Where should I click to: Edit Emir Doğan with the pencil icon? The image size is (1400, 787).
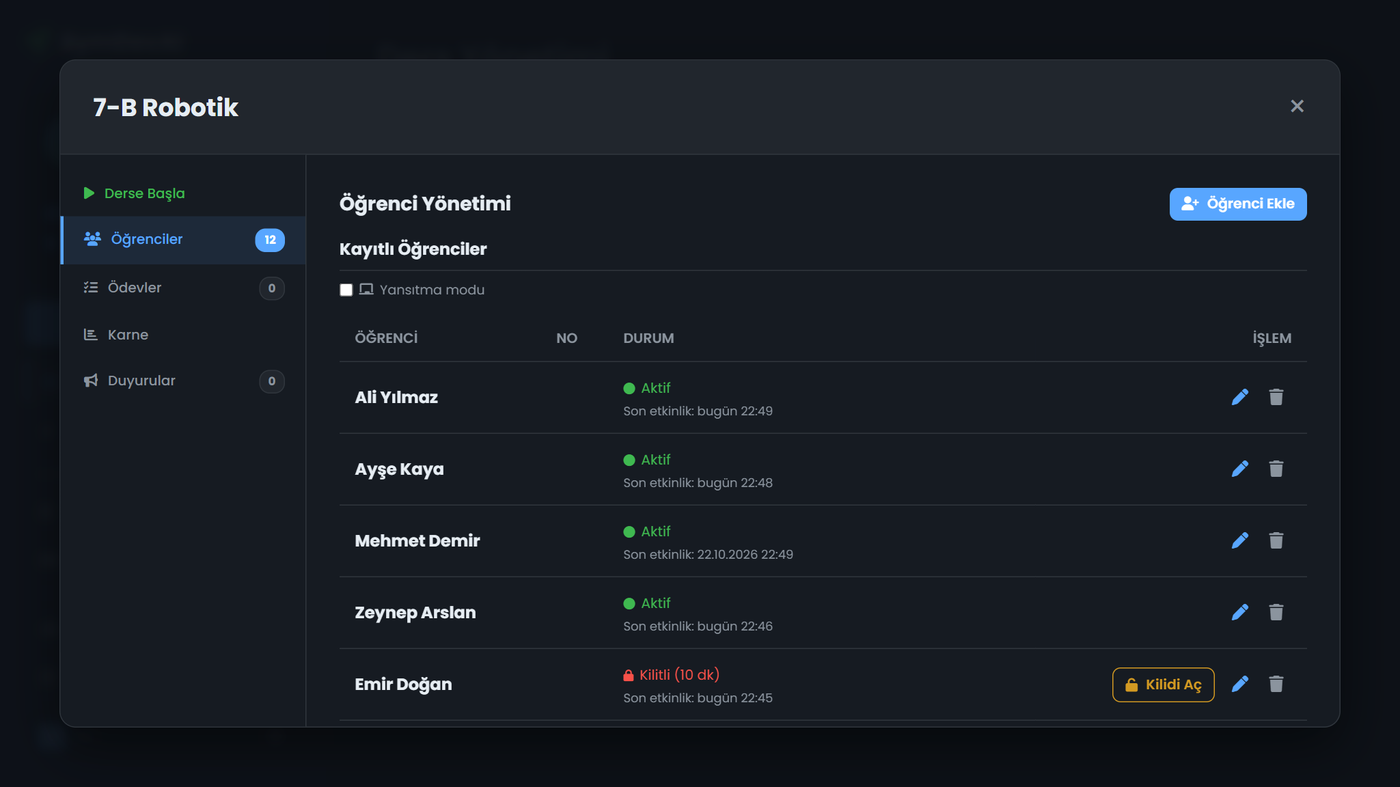1240,684
